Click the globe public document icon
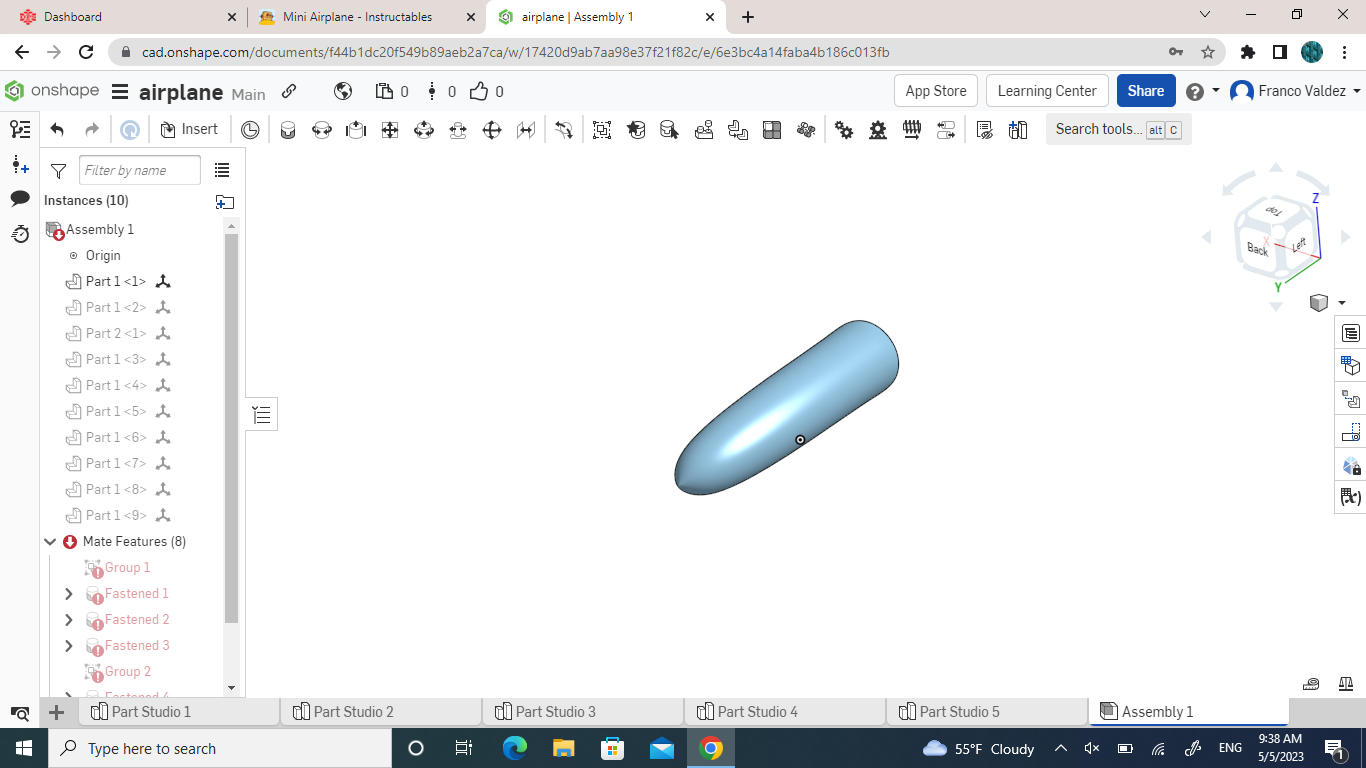Image resolution: width=1366 pixels, height=768 pixels. click(x=343, y=91)
